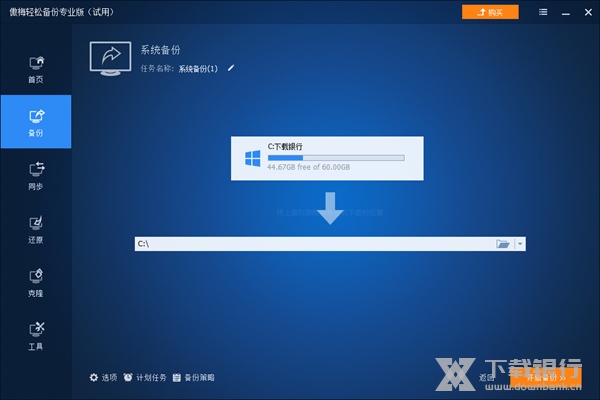Click the C: drive usage bar

click(336, 158)
